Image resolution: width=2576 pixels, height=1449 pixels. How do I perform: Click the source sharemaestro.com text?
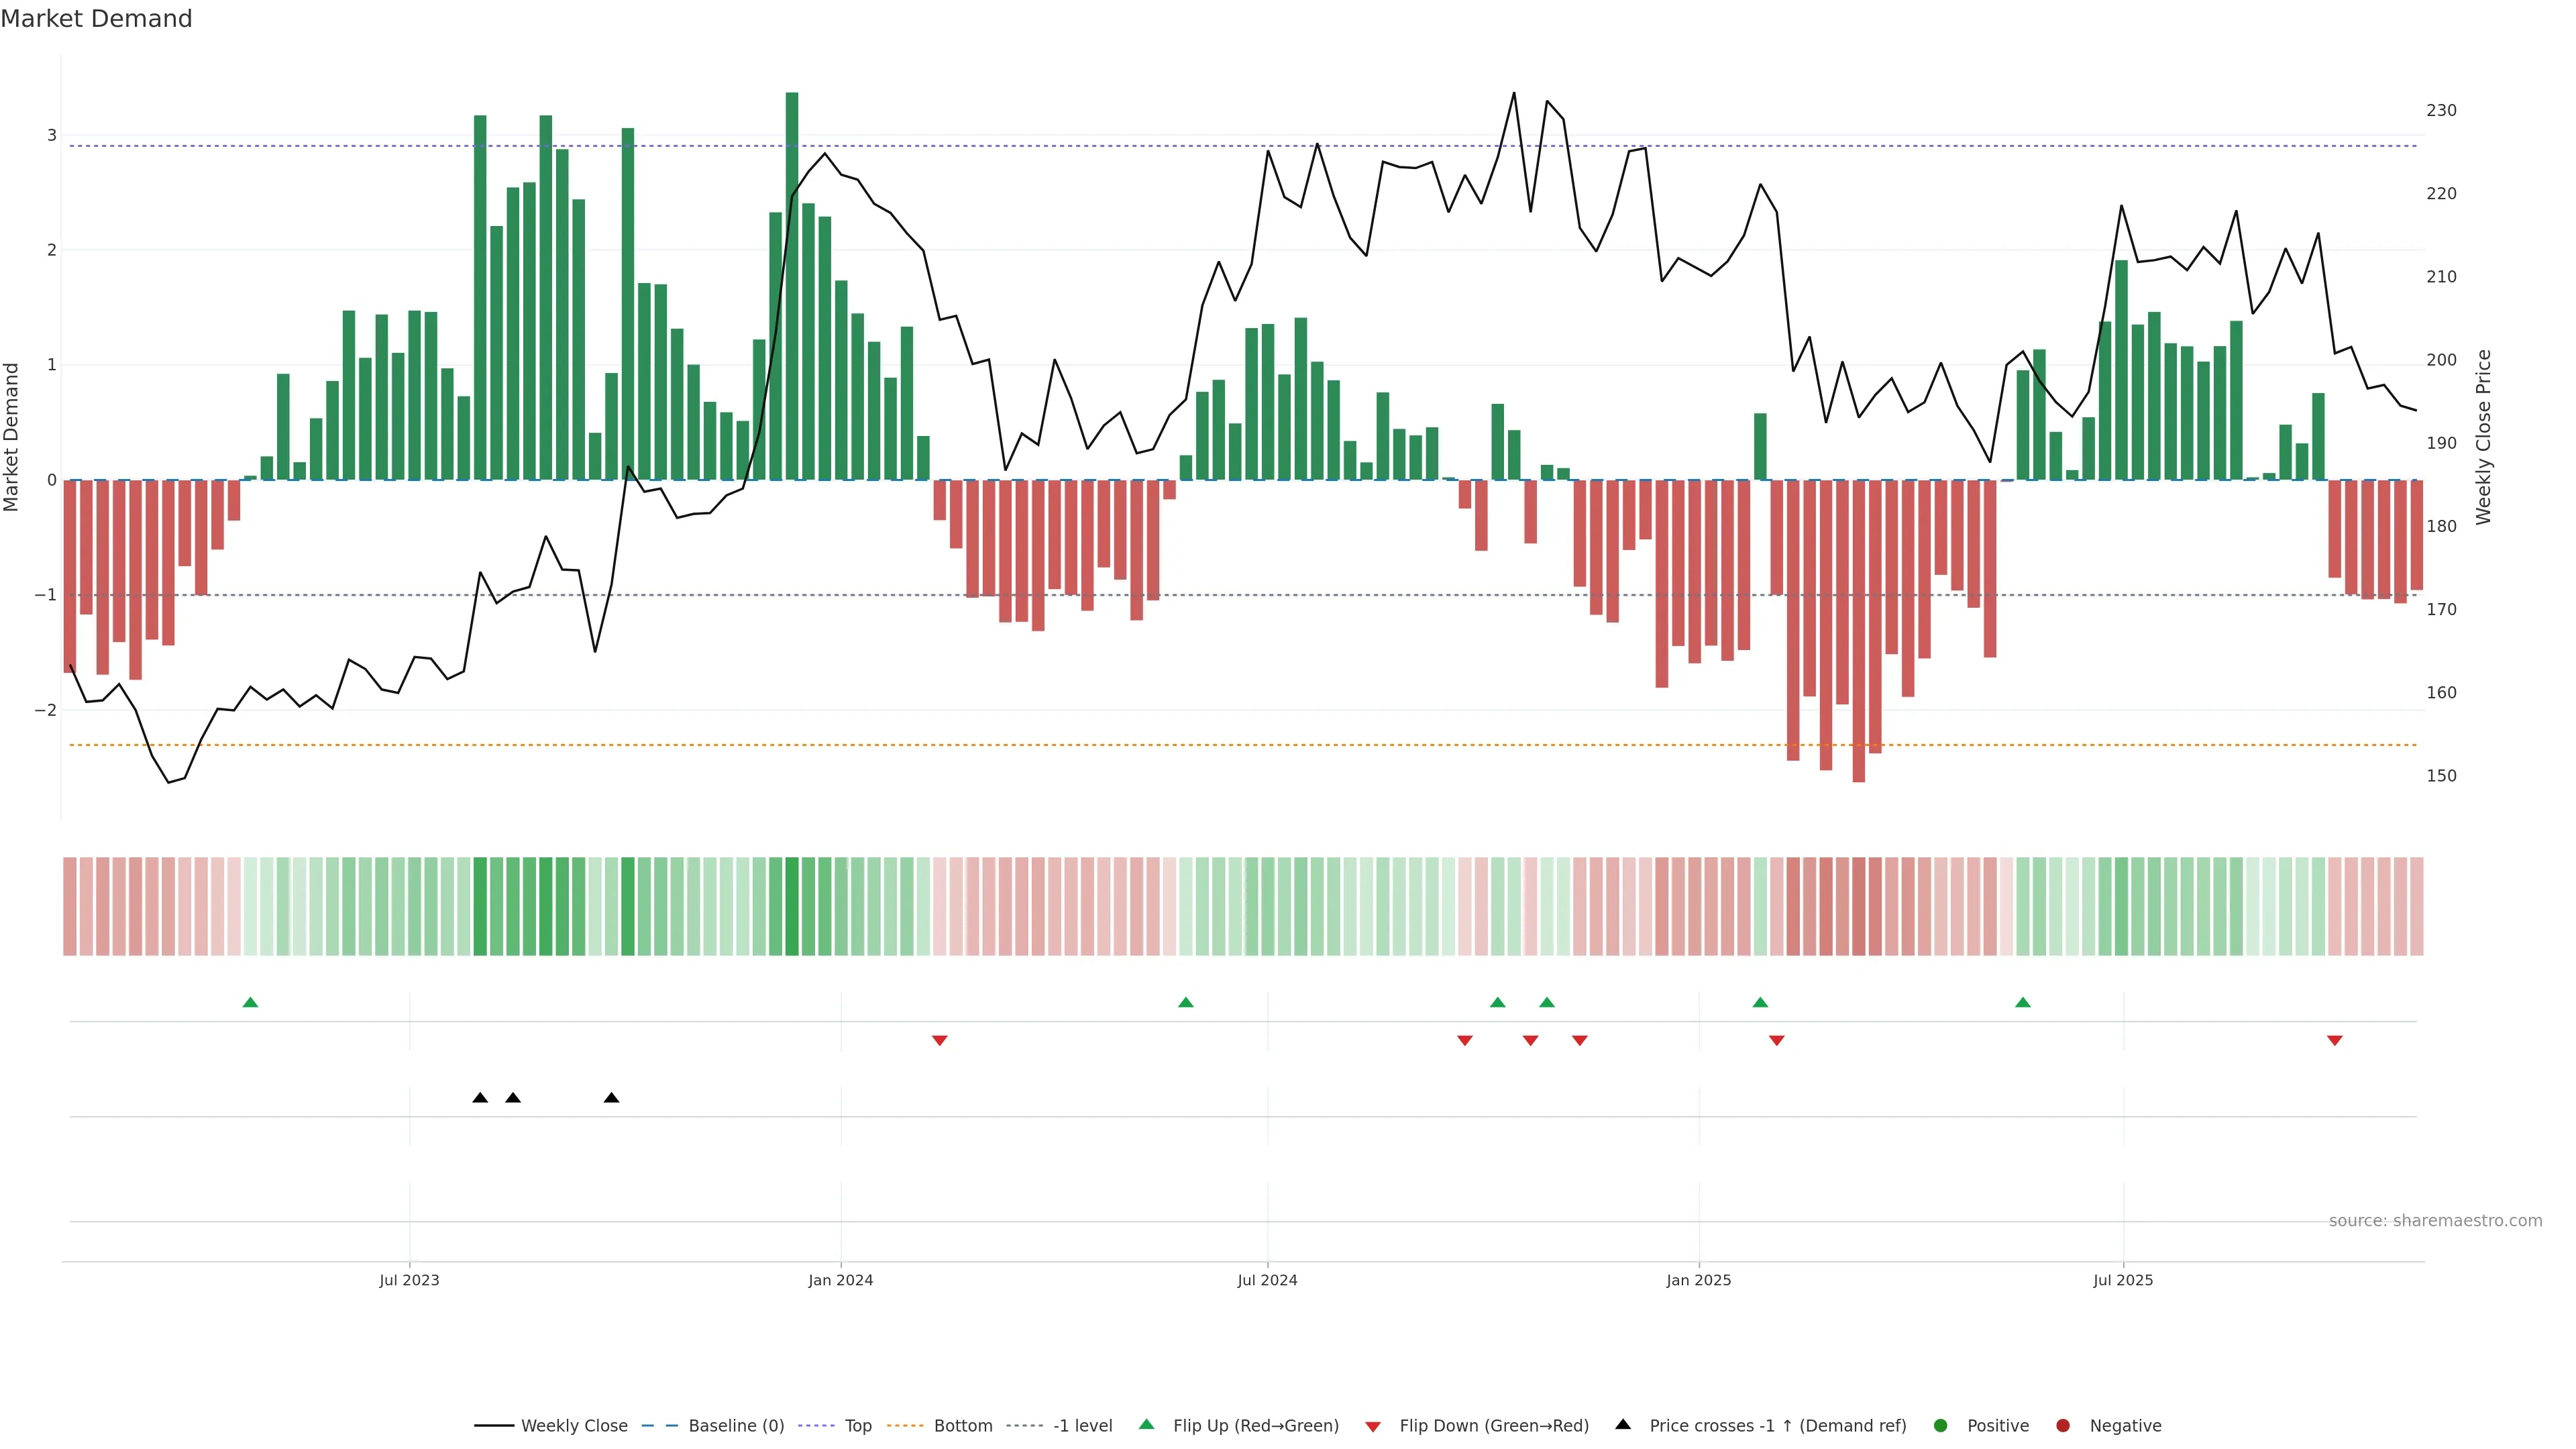tap(2435, 1220)
